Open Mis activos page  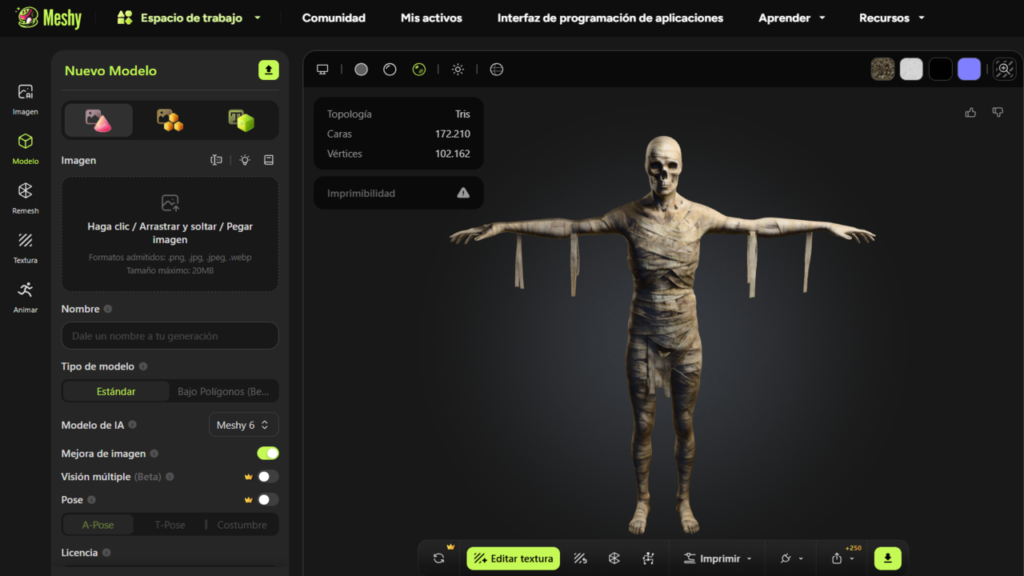point(431,18)
